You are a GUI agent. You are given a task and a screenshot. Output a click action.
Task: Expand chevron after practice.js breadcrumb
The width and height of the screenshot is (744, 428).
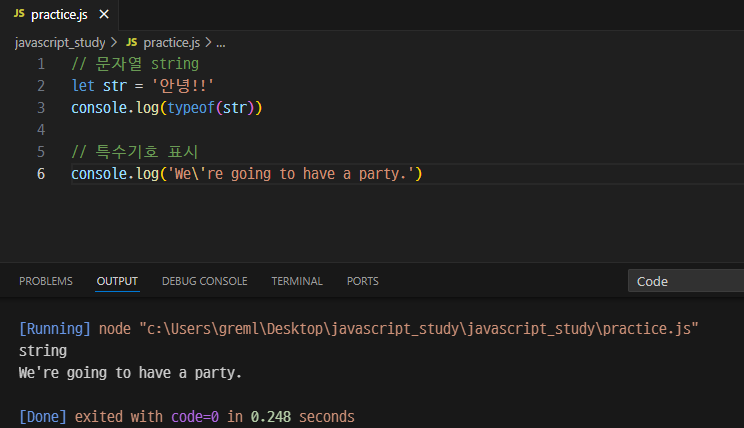click(x=208, y=43)
